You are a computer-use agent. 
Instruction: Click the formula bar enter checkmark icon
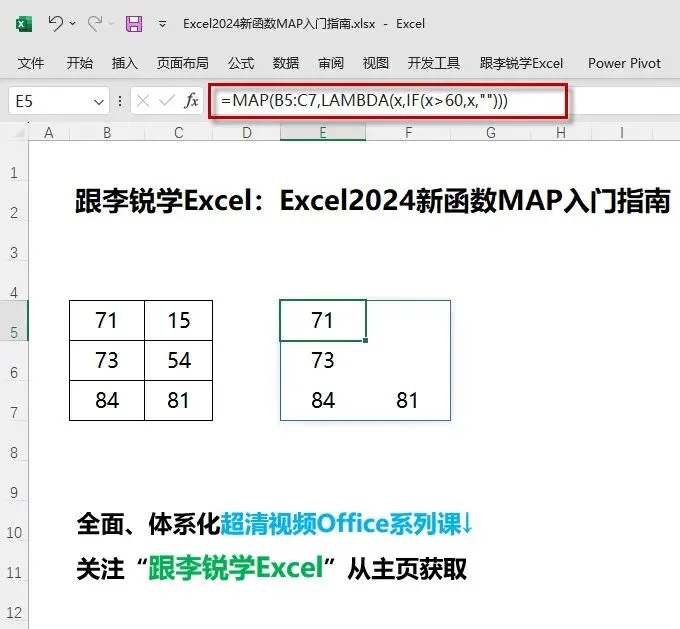pyautogui.click(x=167, y=102)
